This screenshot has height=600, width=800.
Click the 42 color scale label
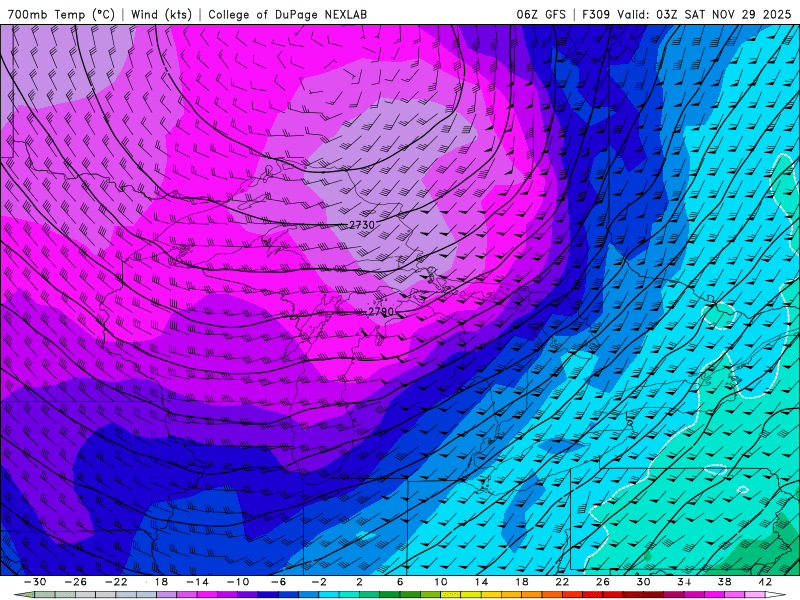click(x=765, y=582)
